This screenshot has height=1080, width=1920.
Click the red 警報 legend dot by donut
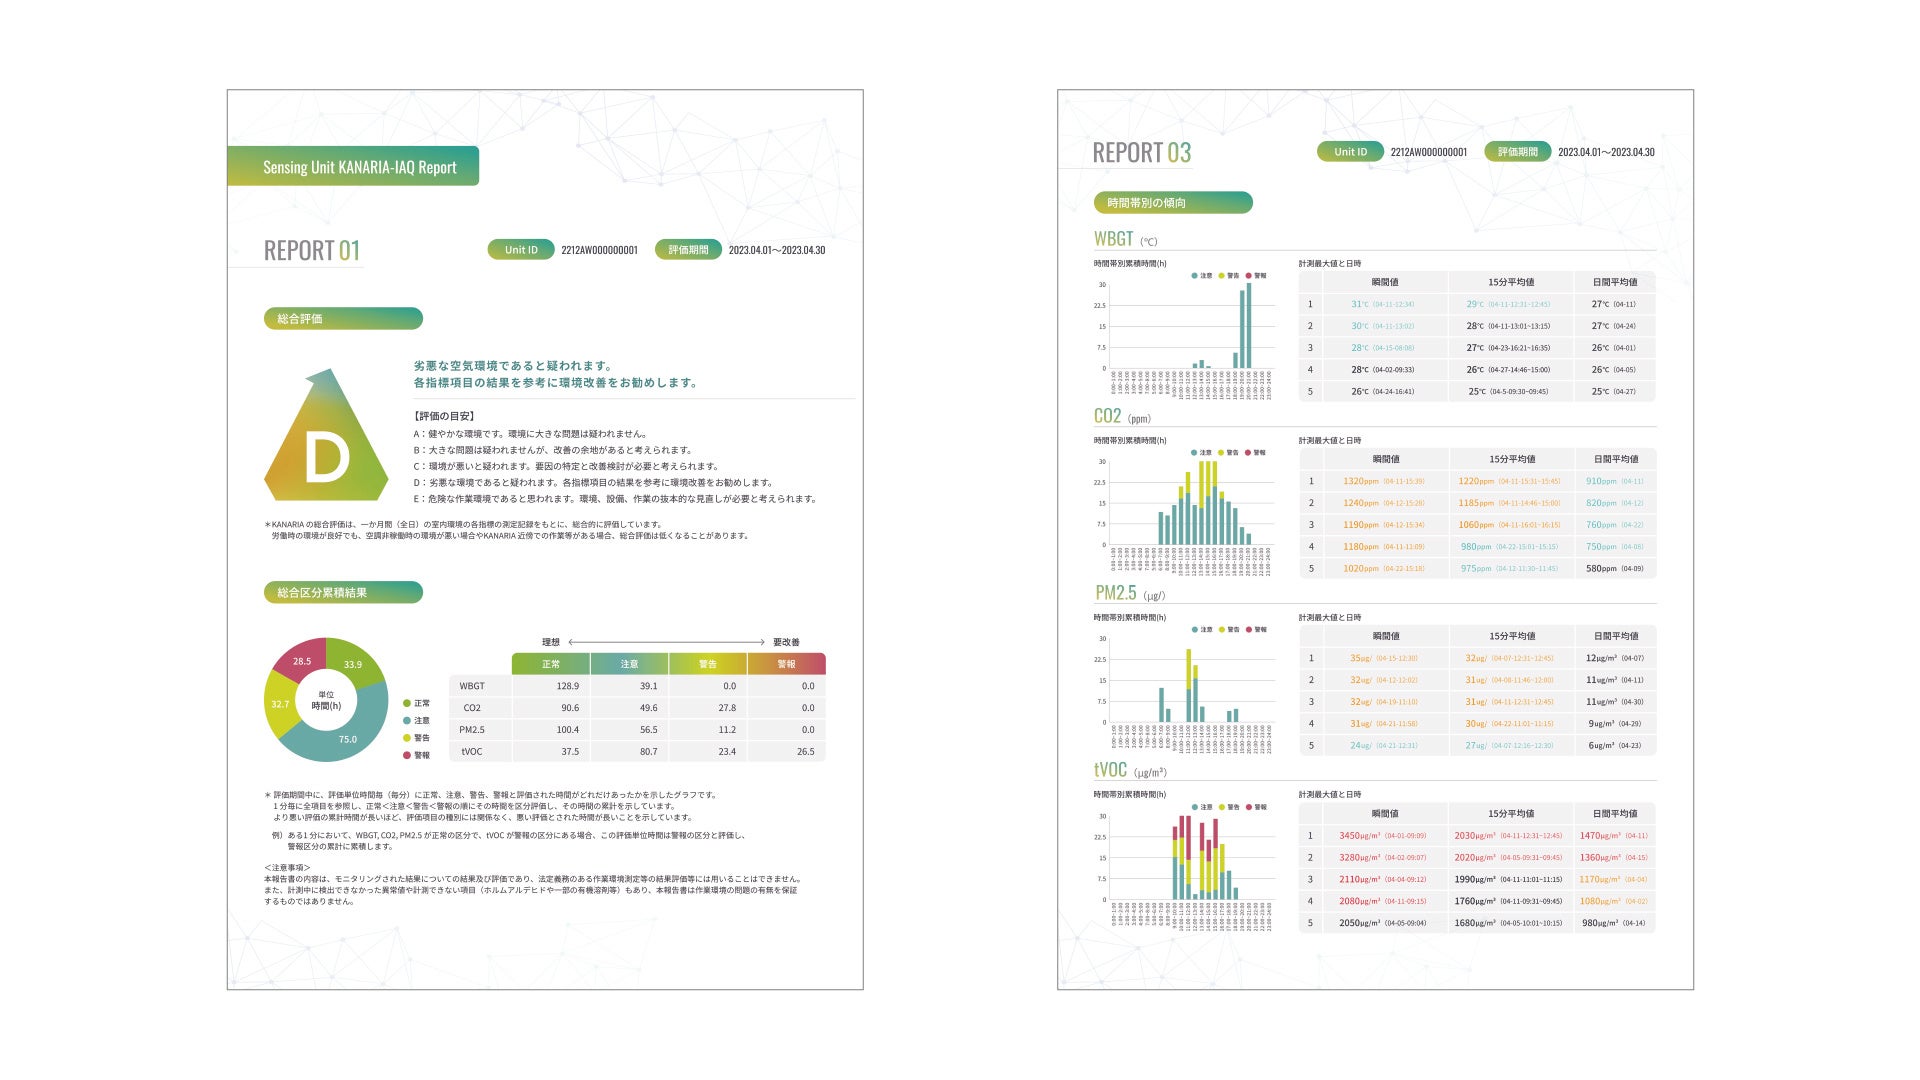point(407,755)
